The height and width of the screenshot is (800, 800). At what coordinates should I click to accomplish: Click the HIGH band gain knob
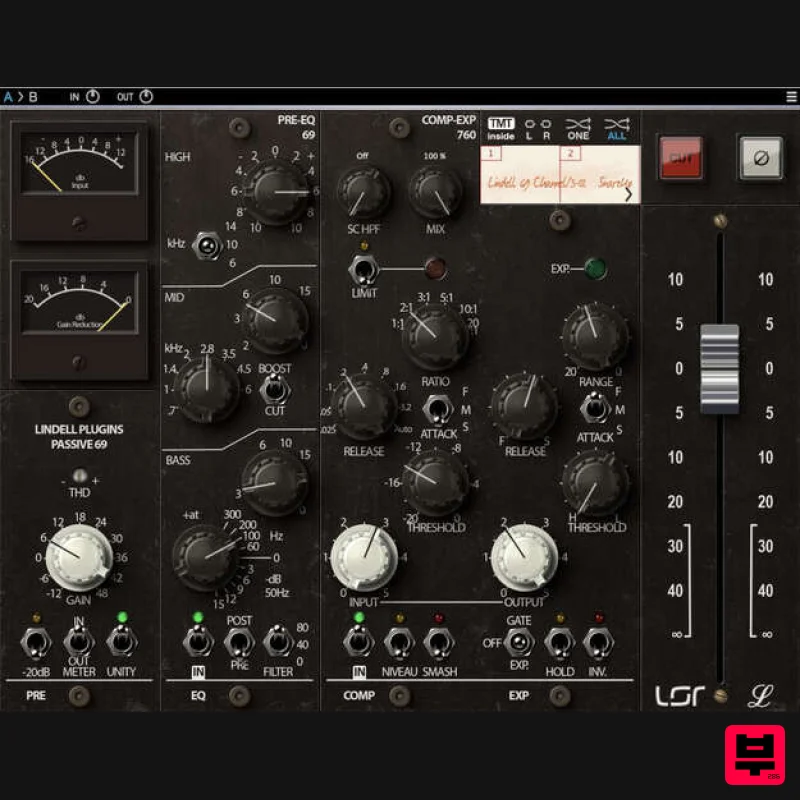[276, 192]
